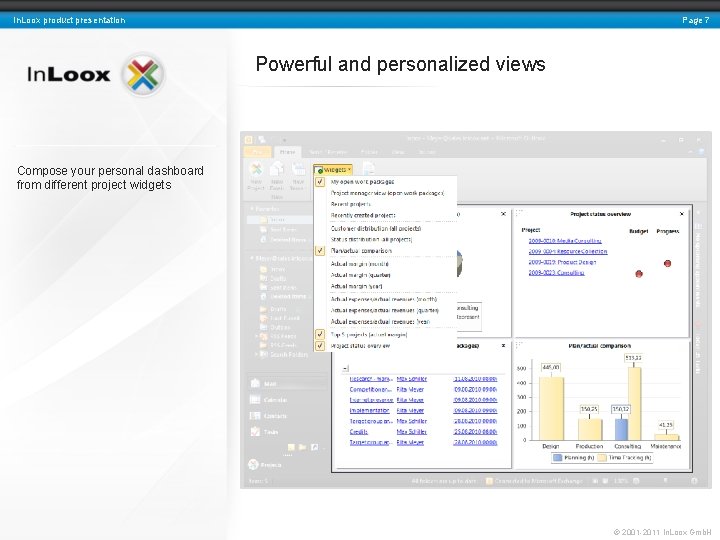Choose Recently created projects widget
720x540 pixels.
[363, 215]
